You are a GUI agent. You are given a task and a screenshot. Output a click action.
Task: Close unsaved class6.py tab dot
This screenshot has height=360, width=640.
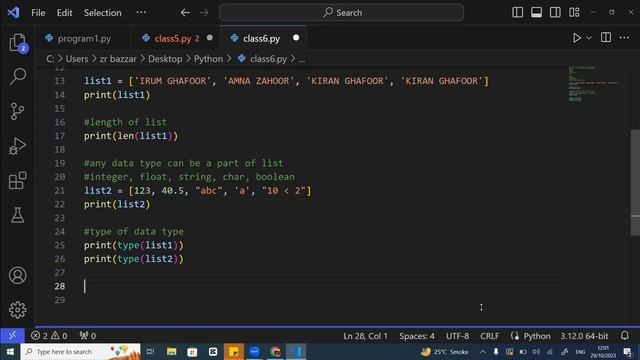pos(296,38)
